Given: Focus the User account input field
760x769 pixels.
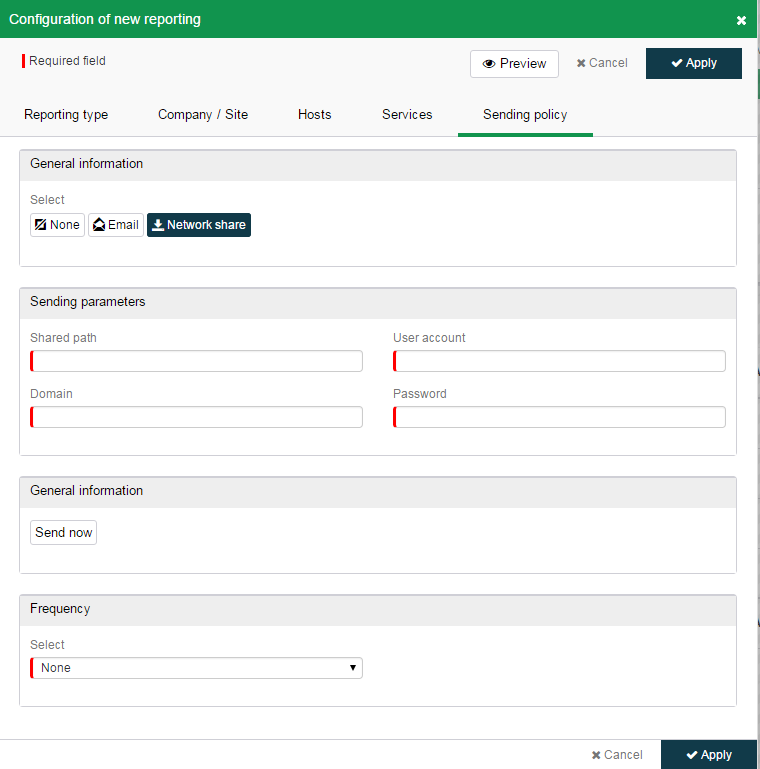Looking at the screenshot, I should (559, 361).
